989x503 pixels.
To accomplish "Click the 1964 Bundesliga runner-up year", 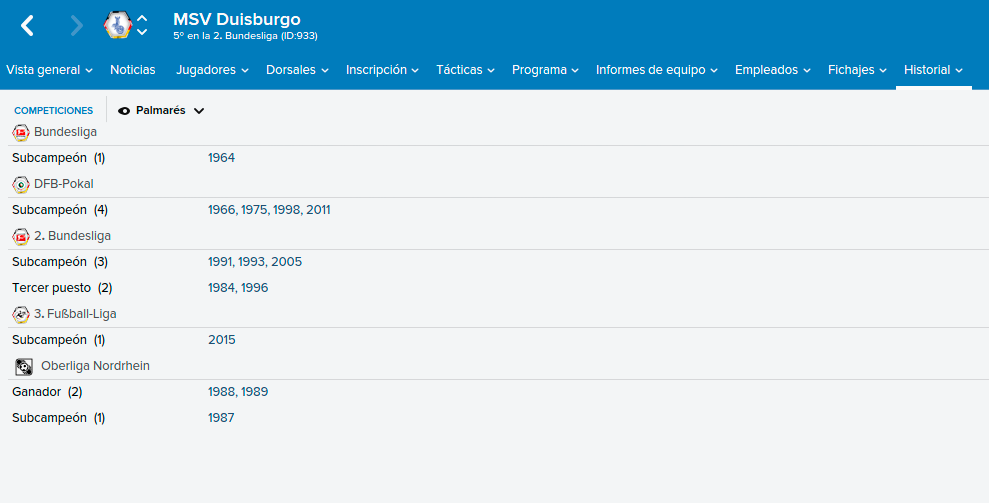I will [221, 158].
